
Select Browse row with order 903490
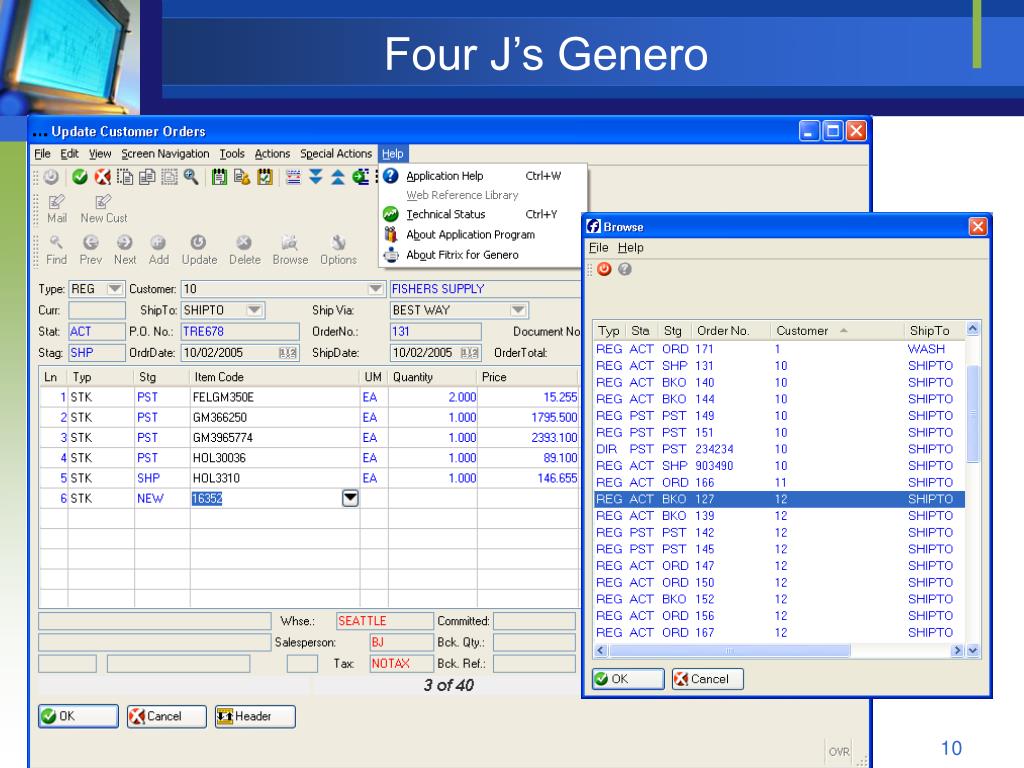(x=779, y=466)
